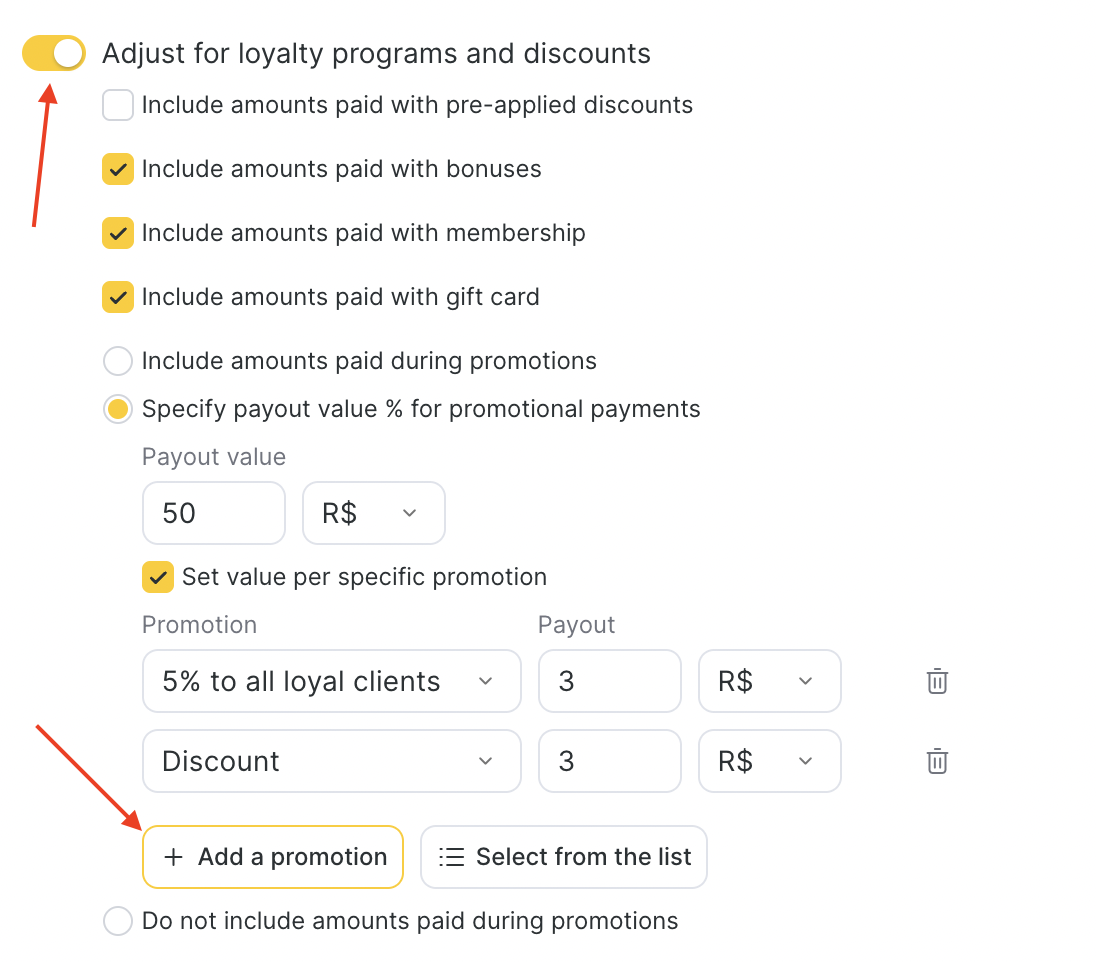Image resolution: width=1096 pixels, height=962 pixels.
Task: Open the '5% to all loyal clients' promotion dropdown
Action: click(331, 681)
